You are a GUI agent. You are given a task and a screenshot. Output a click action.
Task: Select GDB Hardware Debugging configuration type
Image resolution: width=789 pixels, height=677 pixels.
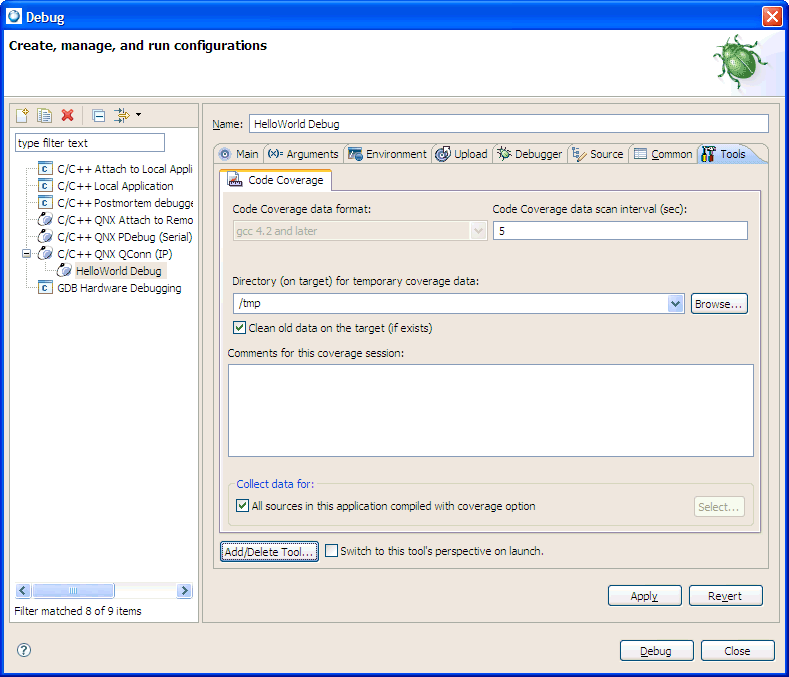coord(119,288)
